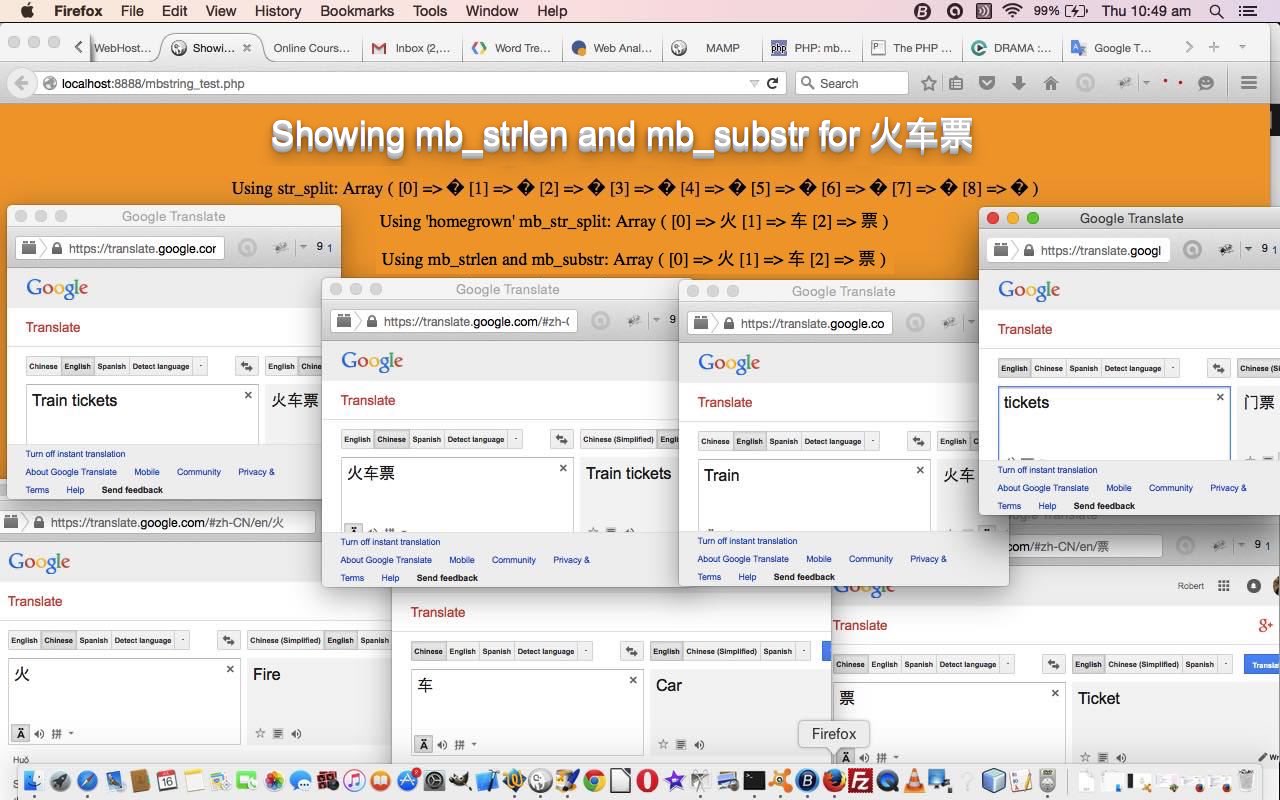Swap languages in the 票 Ticket translate window
The height and width of the screenshot is (800, 1280).
click(x=1055, y=664)
